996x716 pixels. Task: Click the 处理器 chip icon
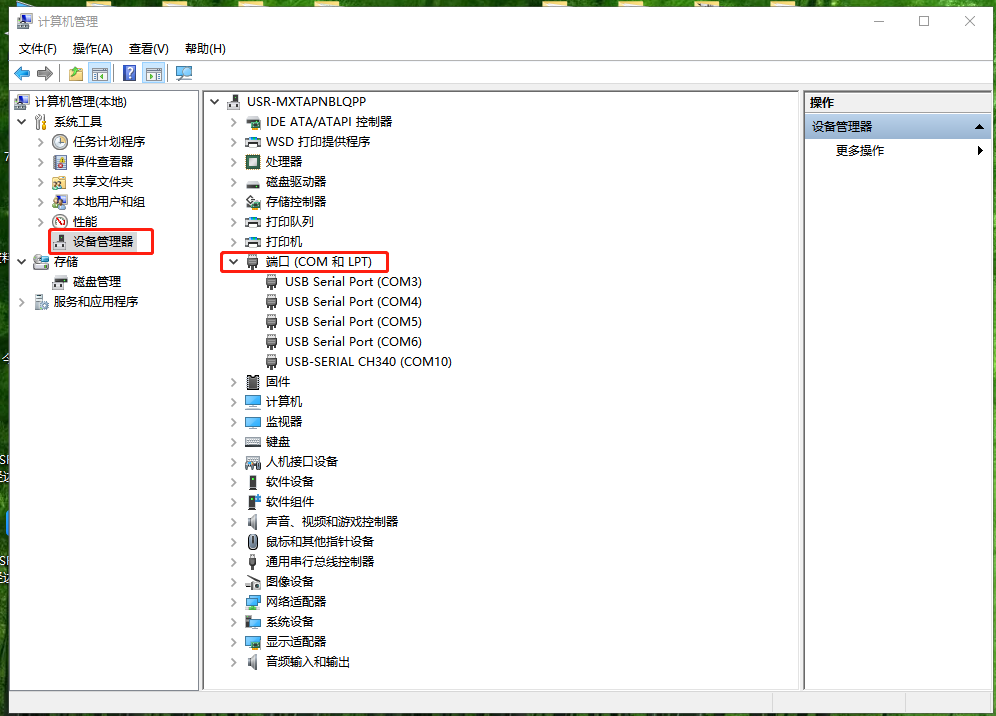coord(253,162)
